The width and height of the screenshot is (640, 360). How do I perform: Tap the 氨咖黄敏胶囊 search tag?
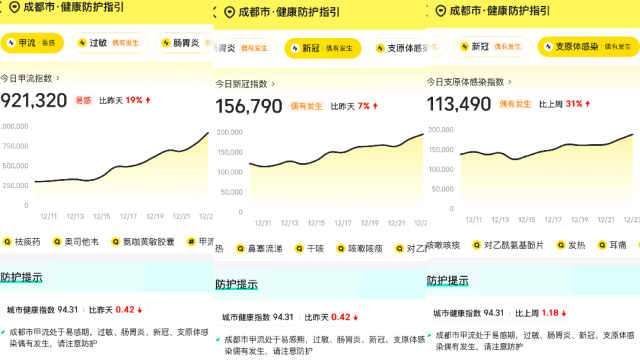(x=143, y=242)
